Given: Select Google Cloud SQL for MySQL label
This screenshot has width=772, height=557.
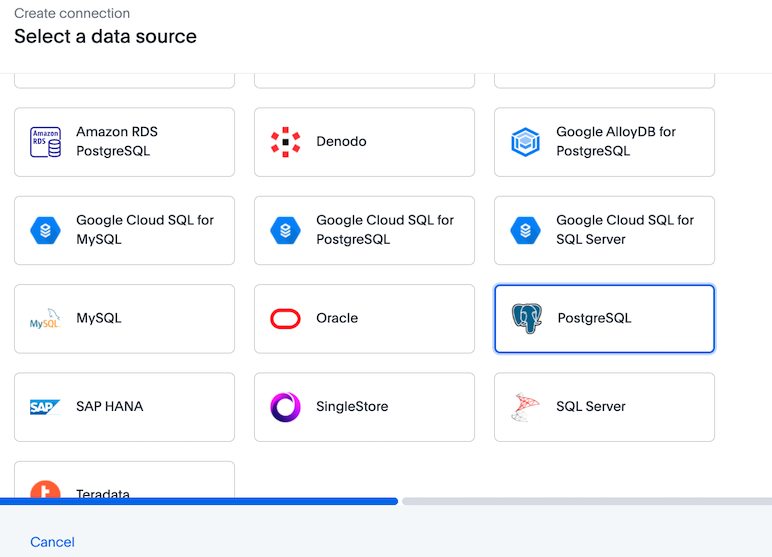Looking at the screenshot, I should pos(145,229).
